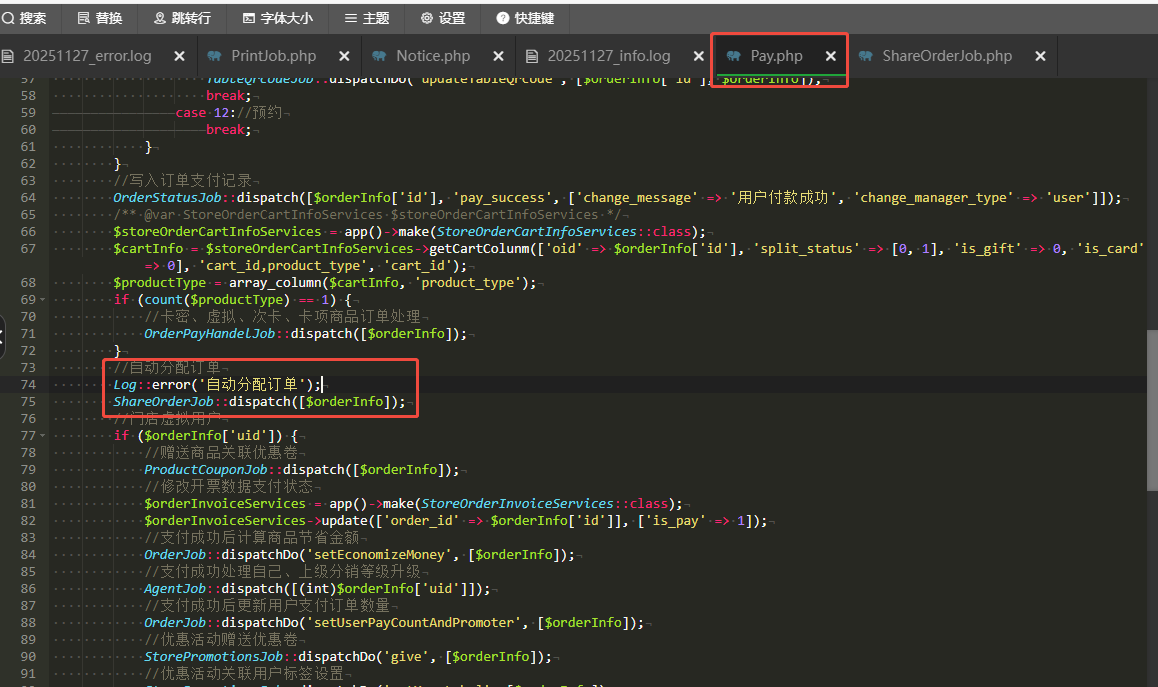Switch to the PrintJob.php tab
The height and width of the screenshot is (687, 1158).
(272, 56)
